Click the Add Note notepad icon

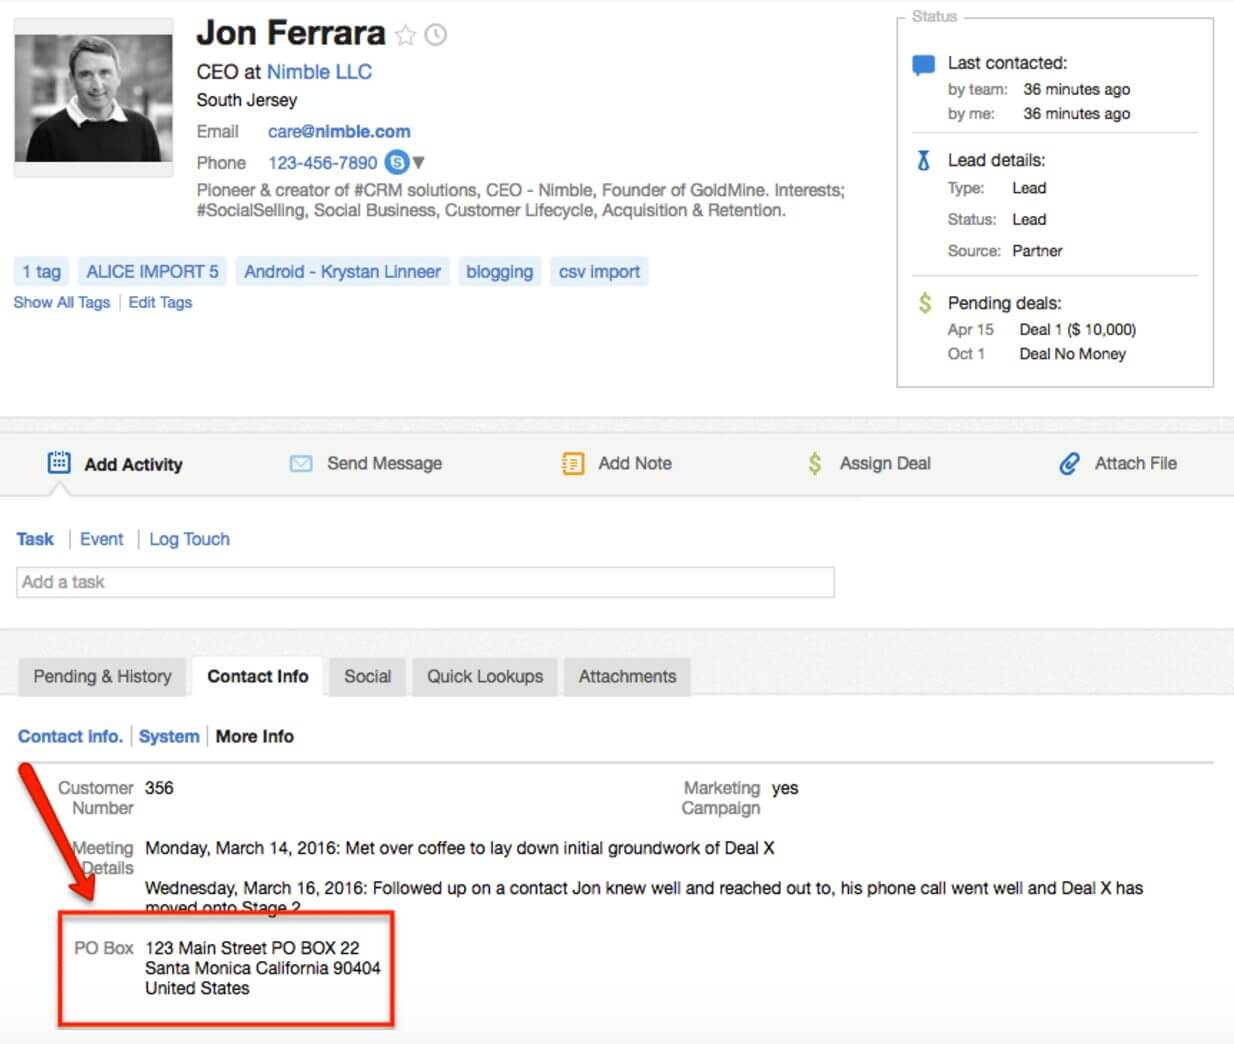tap(573, 464)
